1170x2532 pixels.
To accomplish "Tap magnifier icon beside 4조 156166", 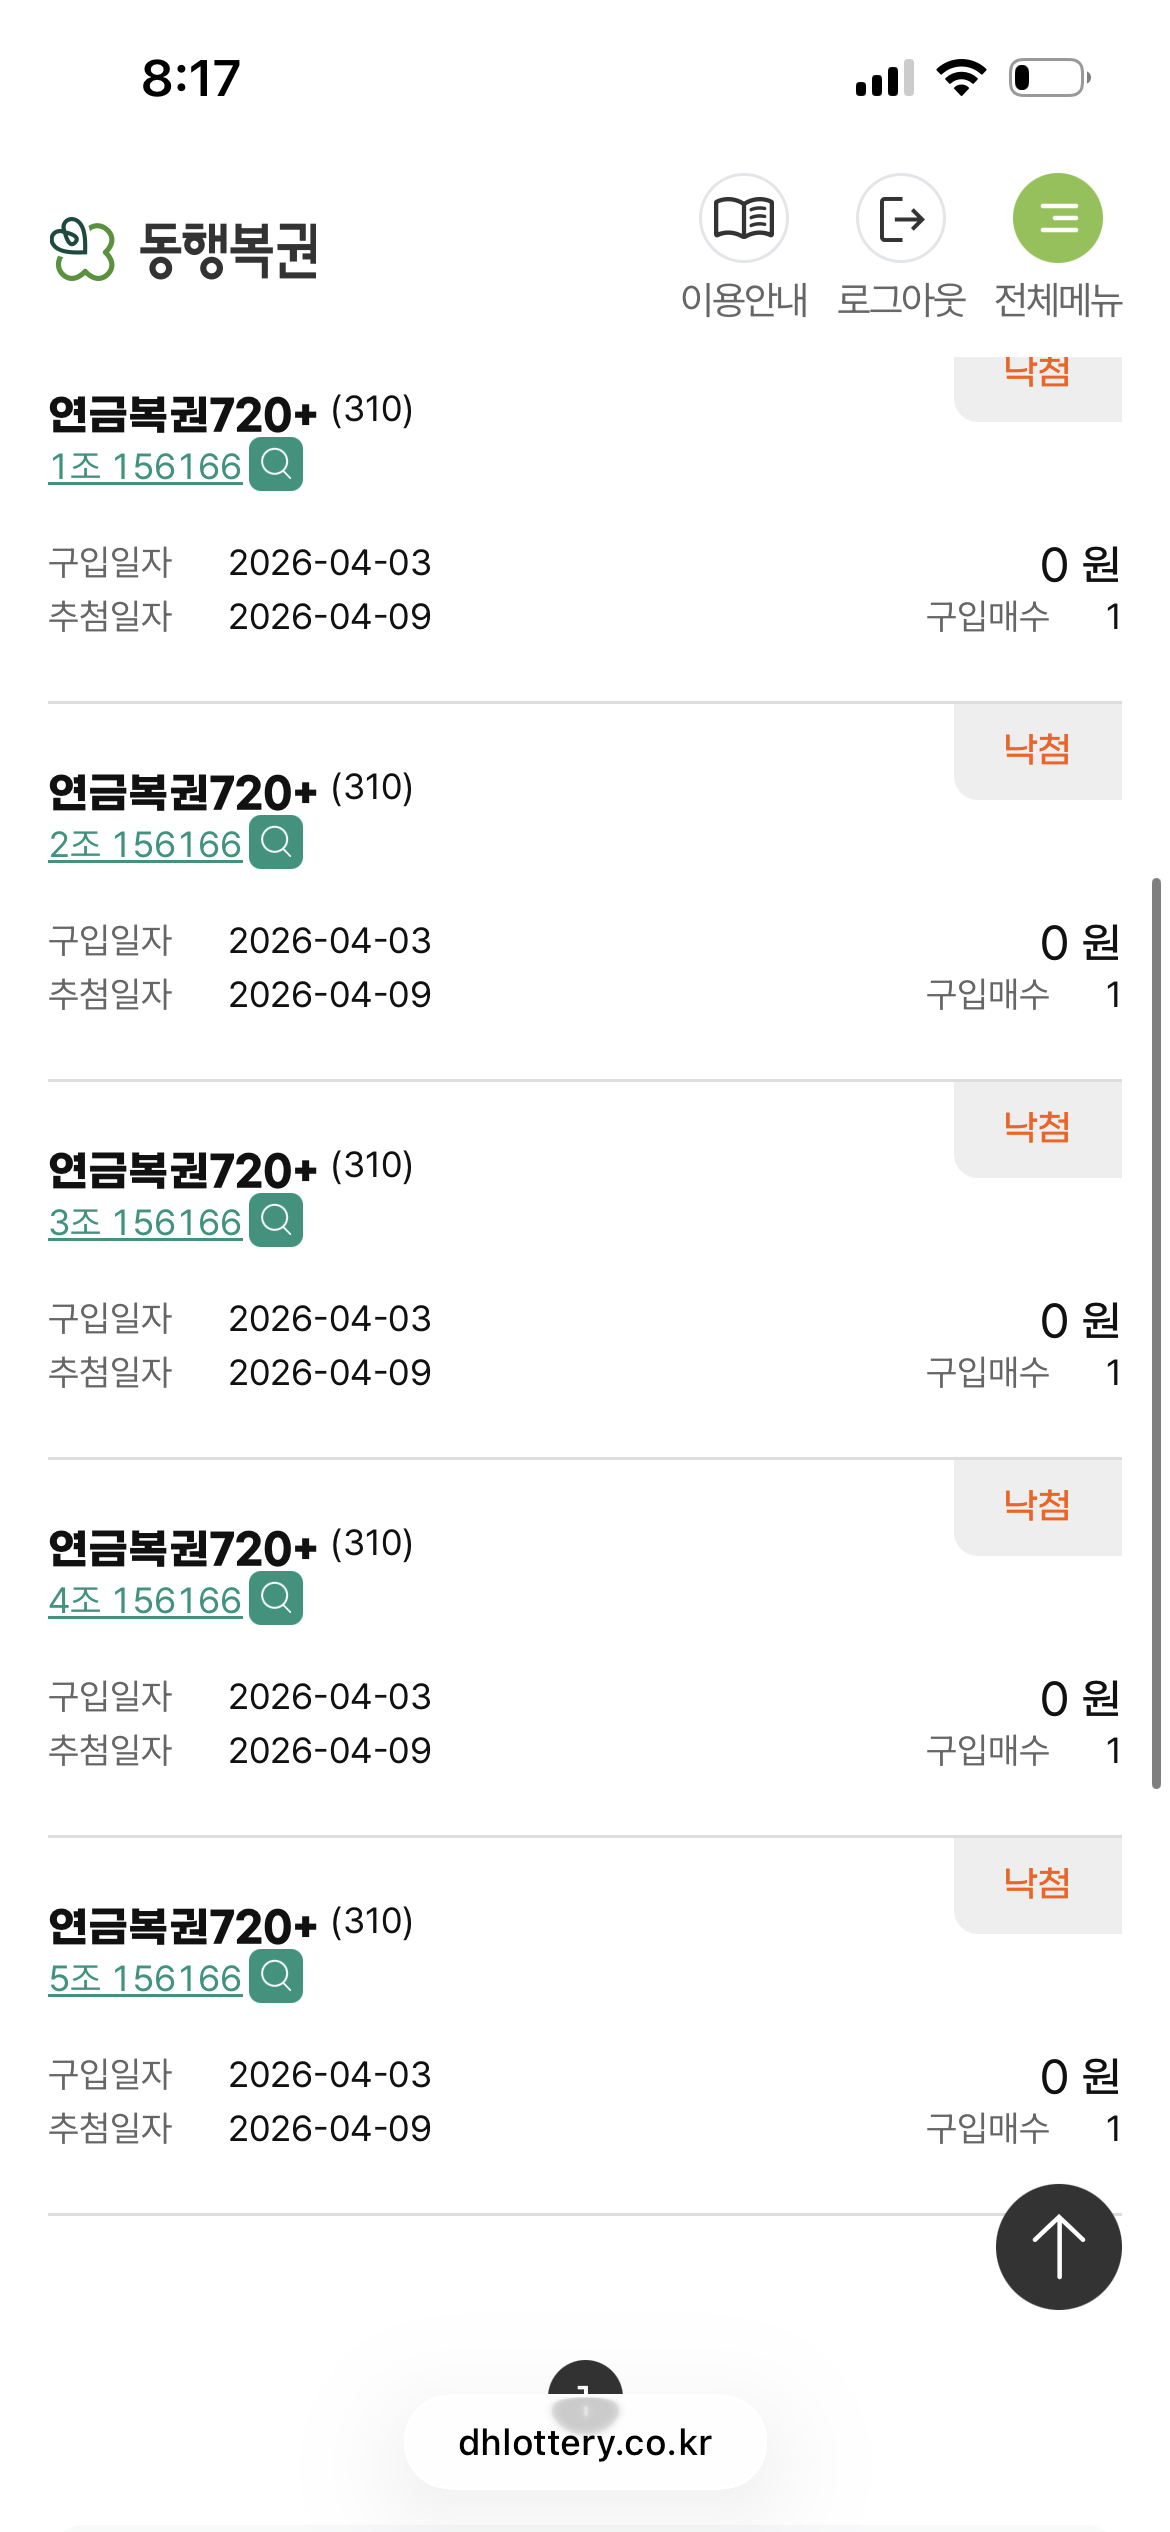I will [x=276, y=1599].
